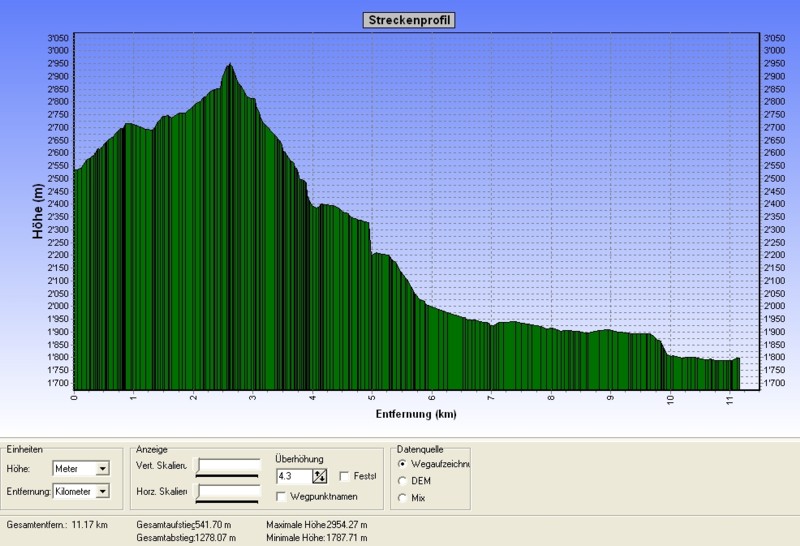This screenshot has height=546, width=800.
Task: Select DEM as data source
Action: [403, 481]
